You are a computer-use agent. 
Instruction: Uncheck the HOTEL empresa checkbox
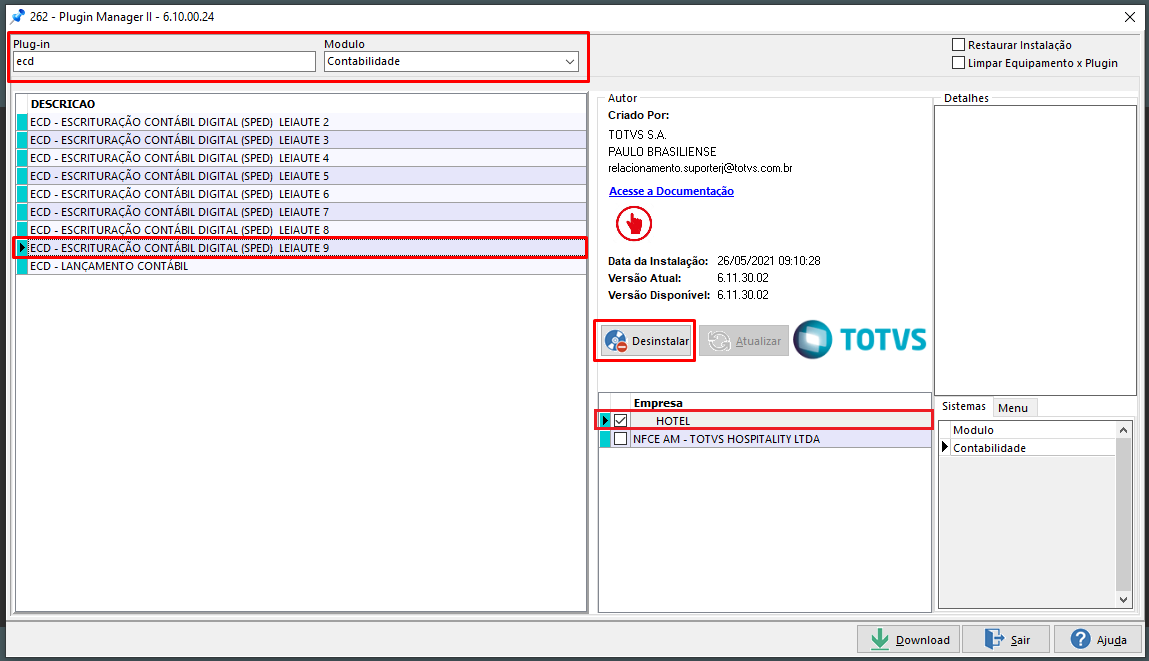click(x=621, y=421)
